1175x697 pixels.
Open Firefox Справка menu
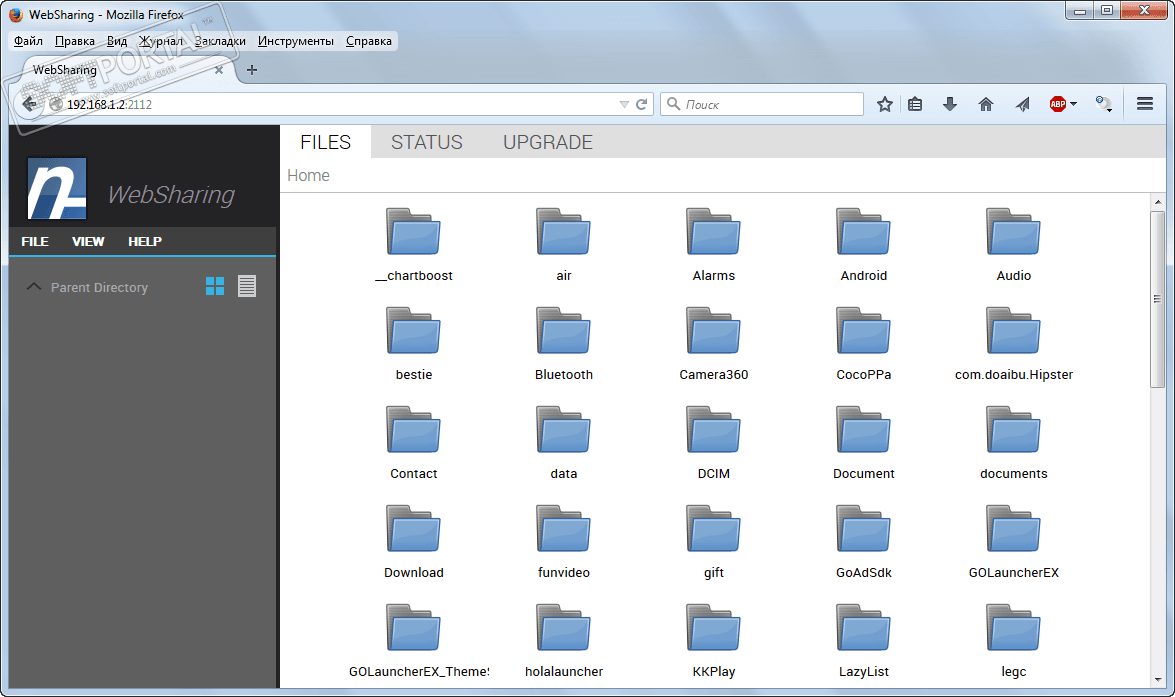(x=369, y=41)
